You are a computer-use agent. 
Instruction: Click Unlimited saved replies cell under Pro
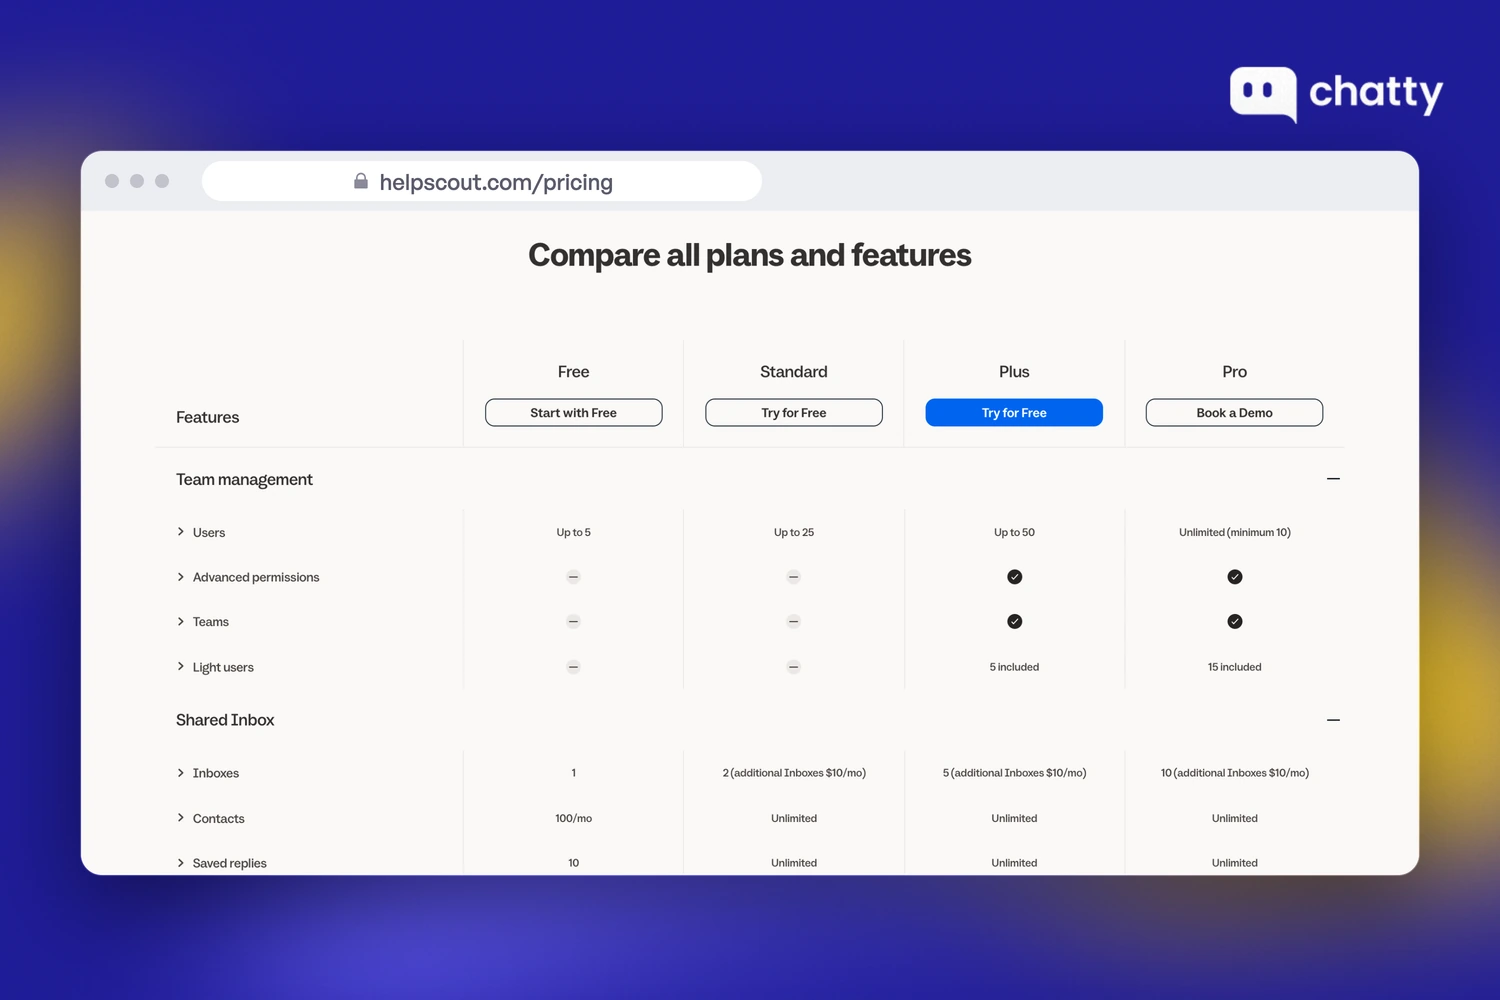pos(1234,863)
